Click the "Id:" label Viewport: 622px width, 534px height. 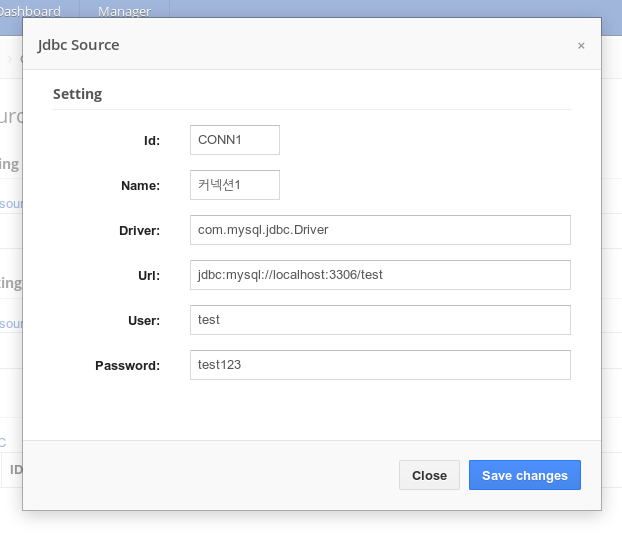click(152, 140)
